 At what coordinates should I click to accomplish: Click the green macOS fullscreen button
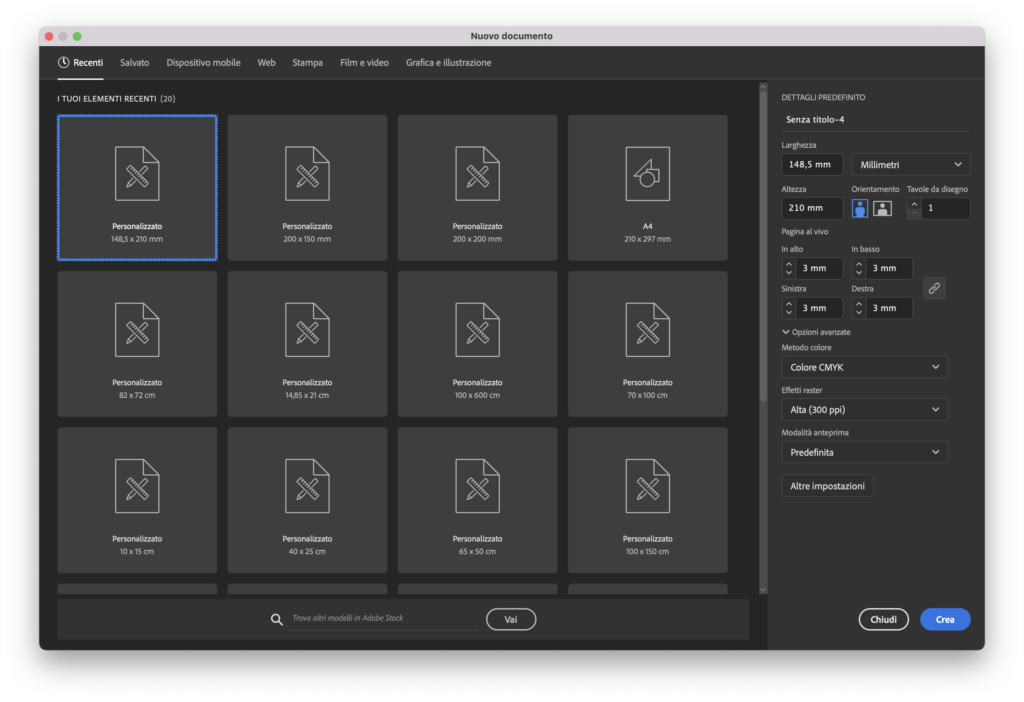(x=77, y=37)
